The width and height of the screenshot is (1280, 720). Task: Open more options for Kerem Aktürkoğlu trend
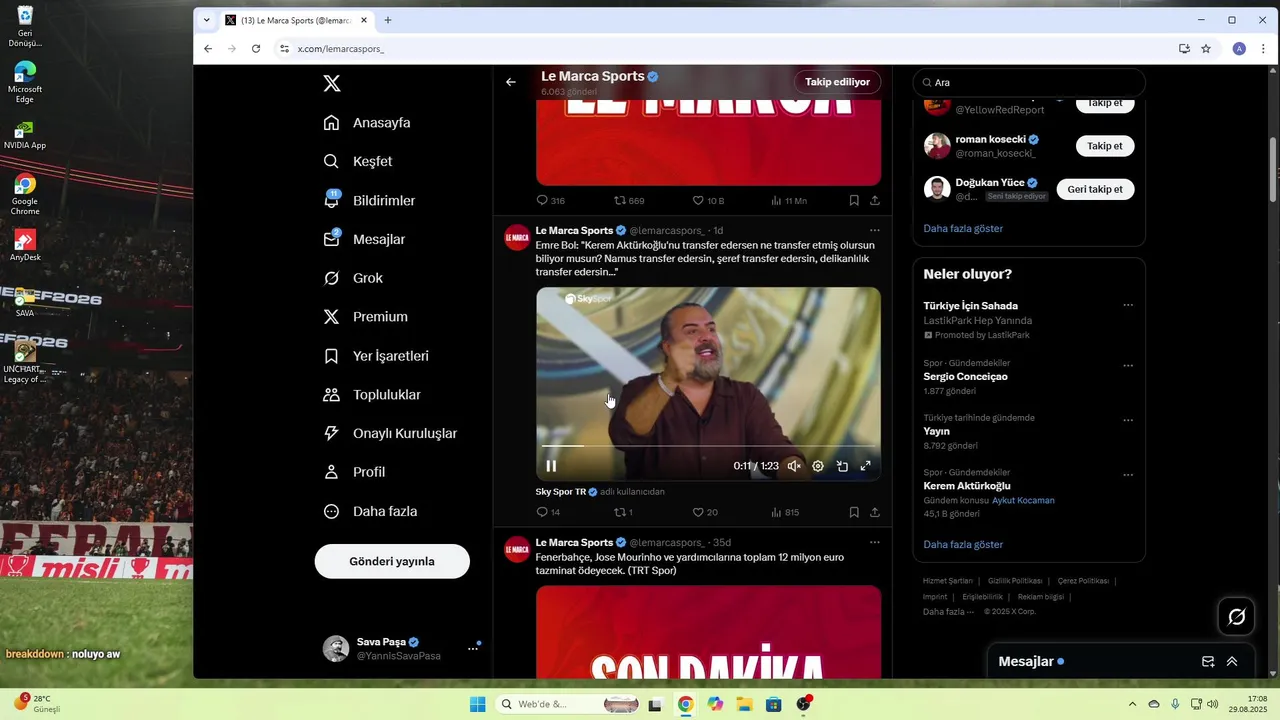point(1128,475)
